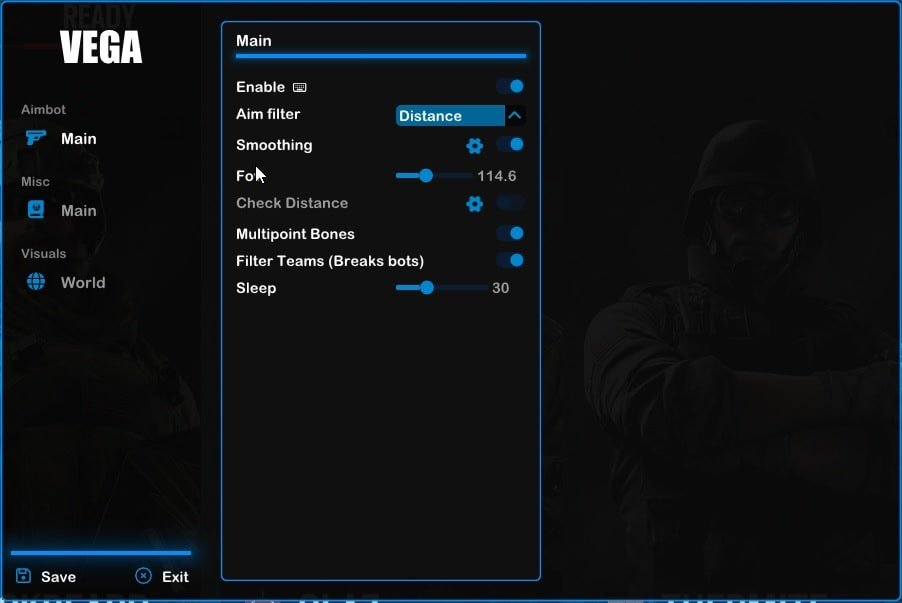The image size is (902, 603).
Task: Collapse the Aim filter list with the chevron
Action: click(516, 115)
